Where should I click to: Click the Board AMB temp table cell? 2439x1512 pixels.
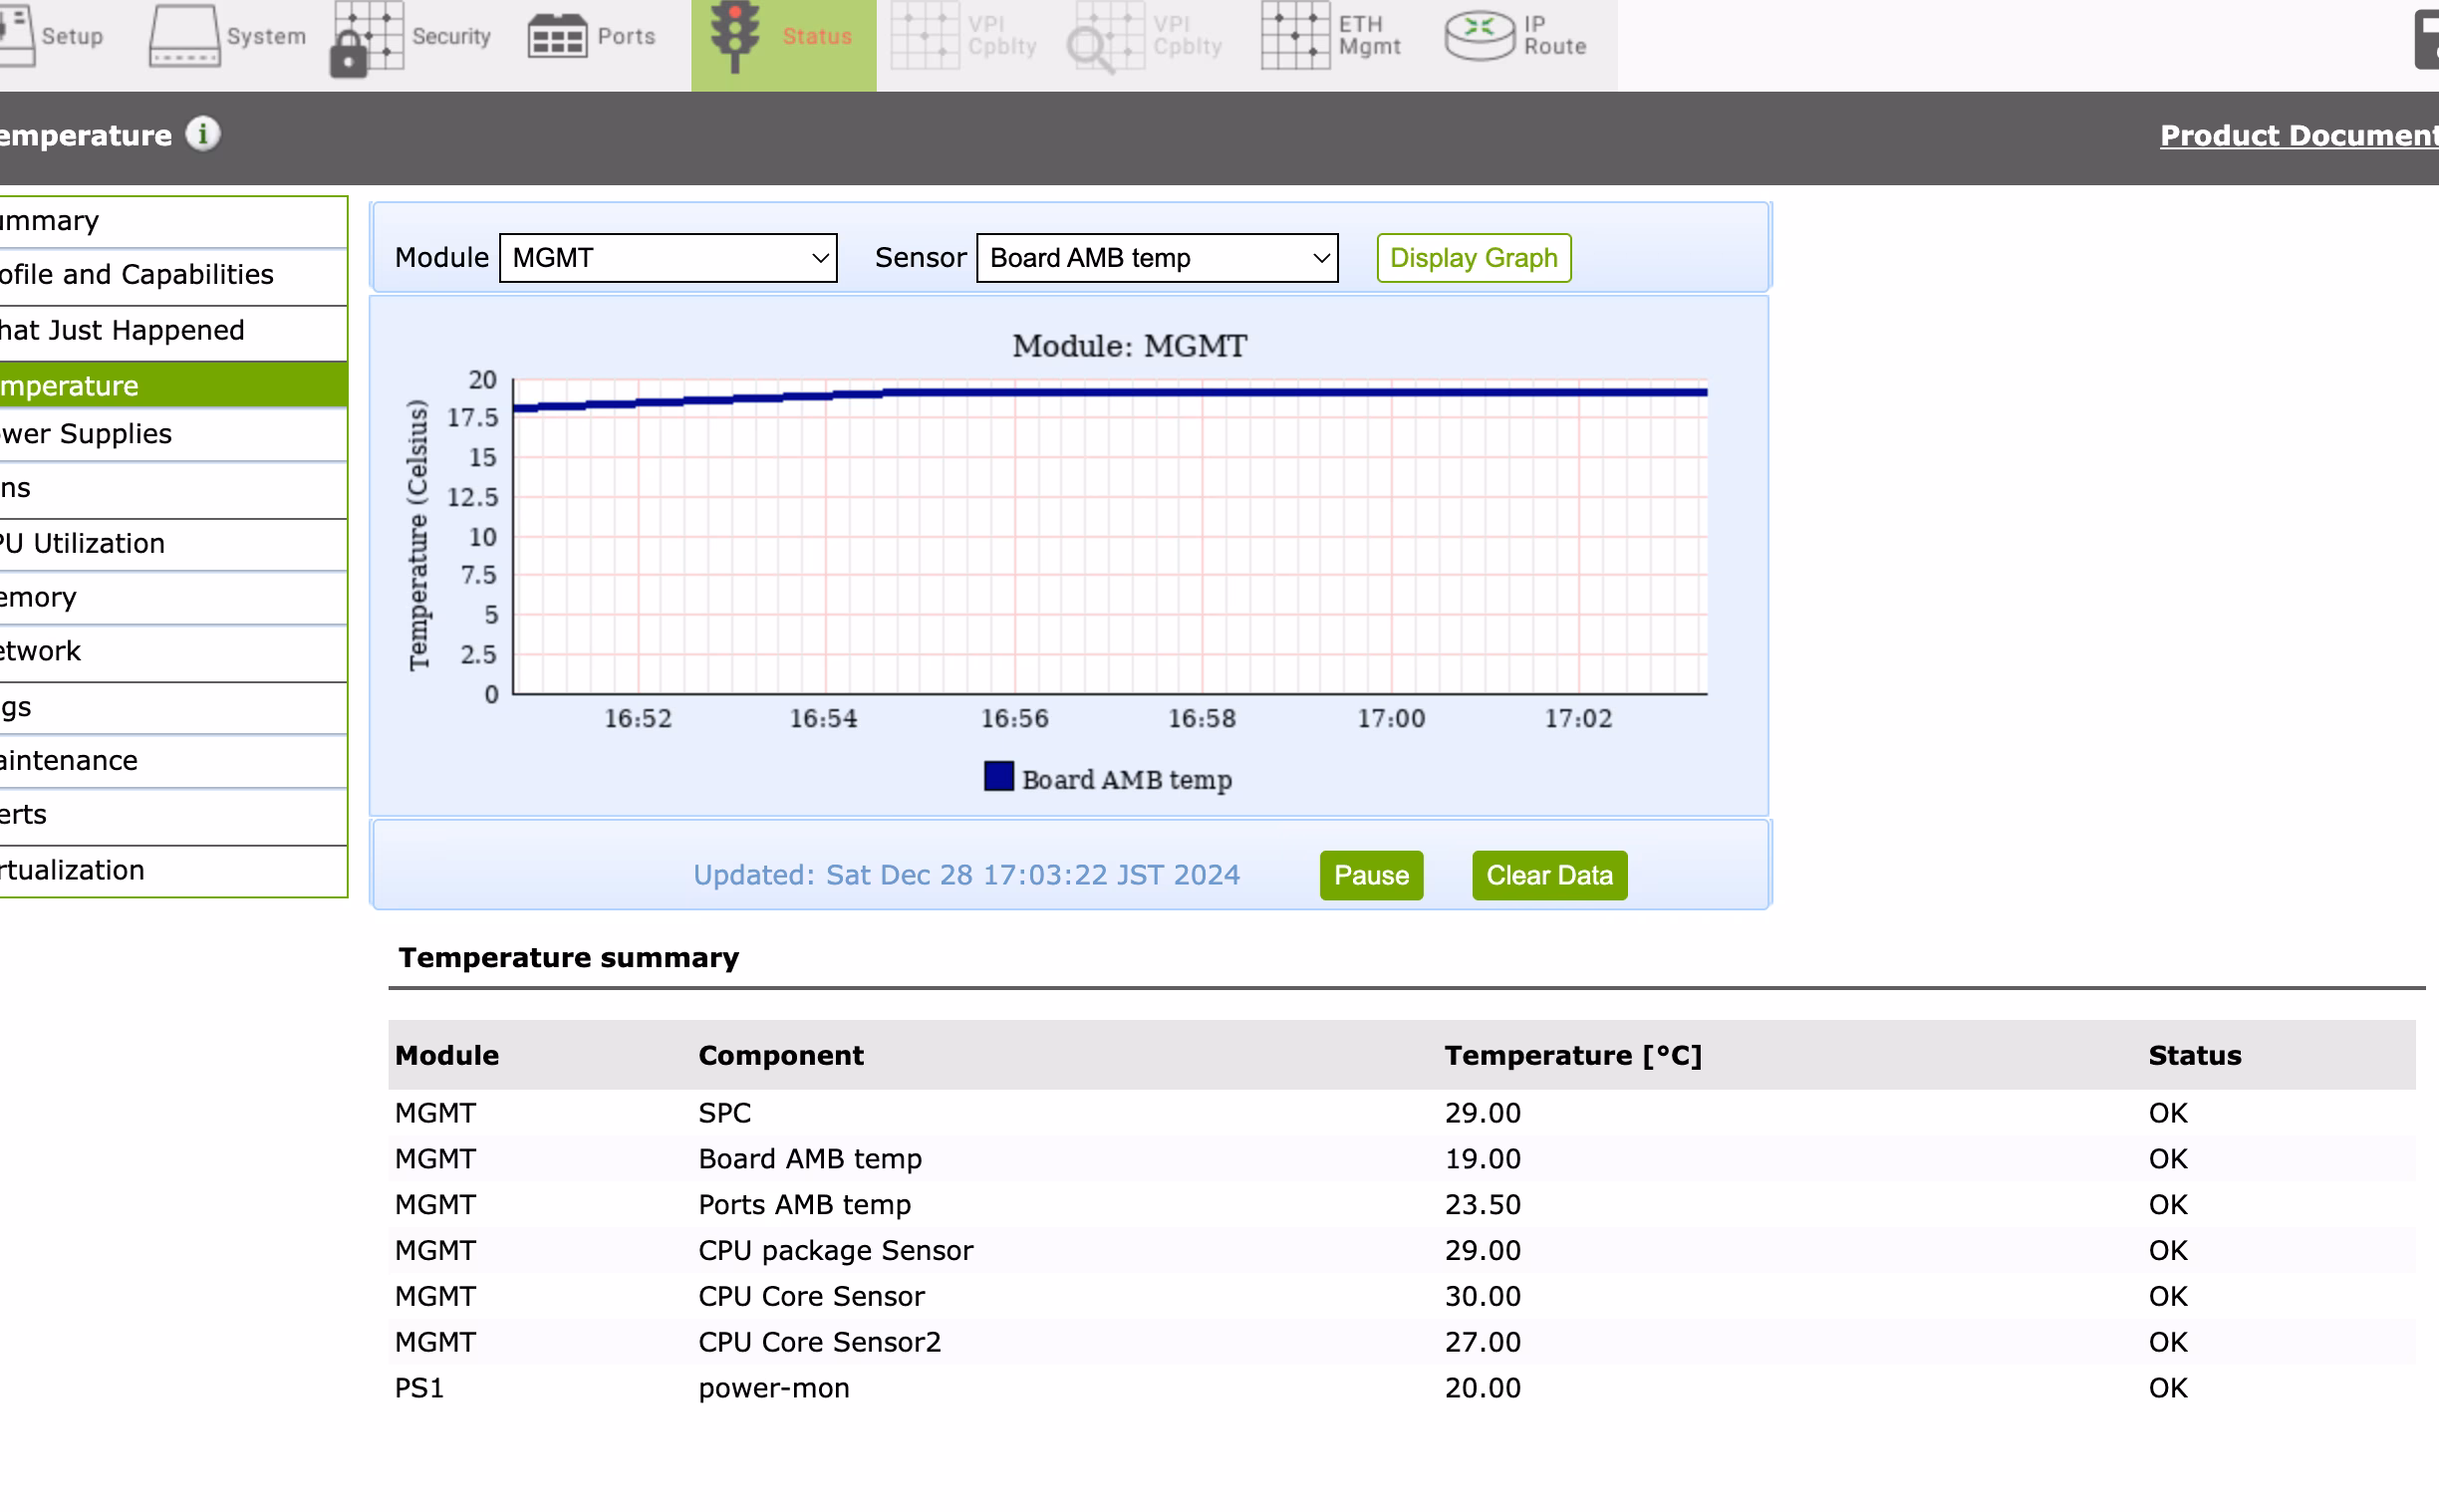pyautogui.click(x=810, y=1159)
